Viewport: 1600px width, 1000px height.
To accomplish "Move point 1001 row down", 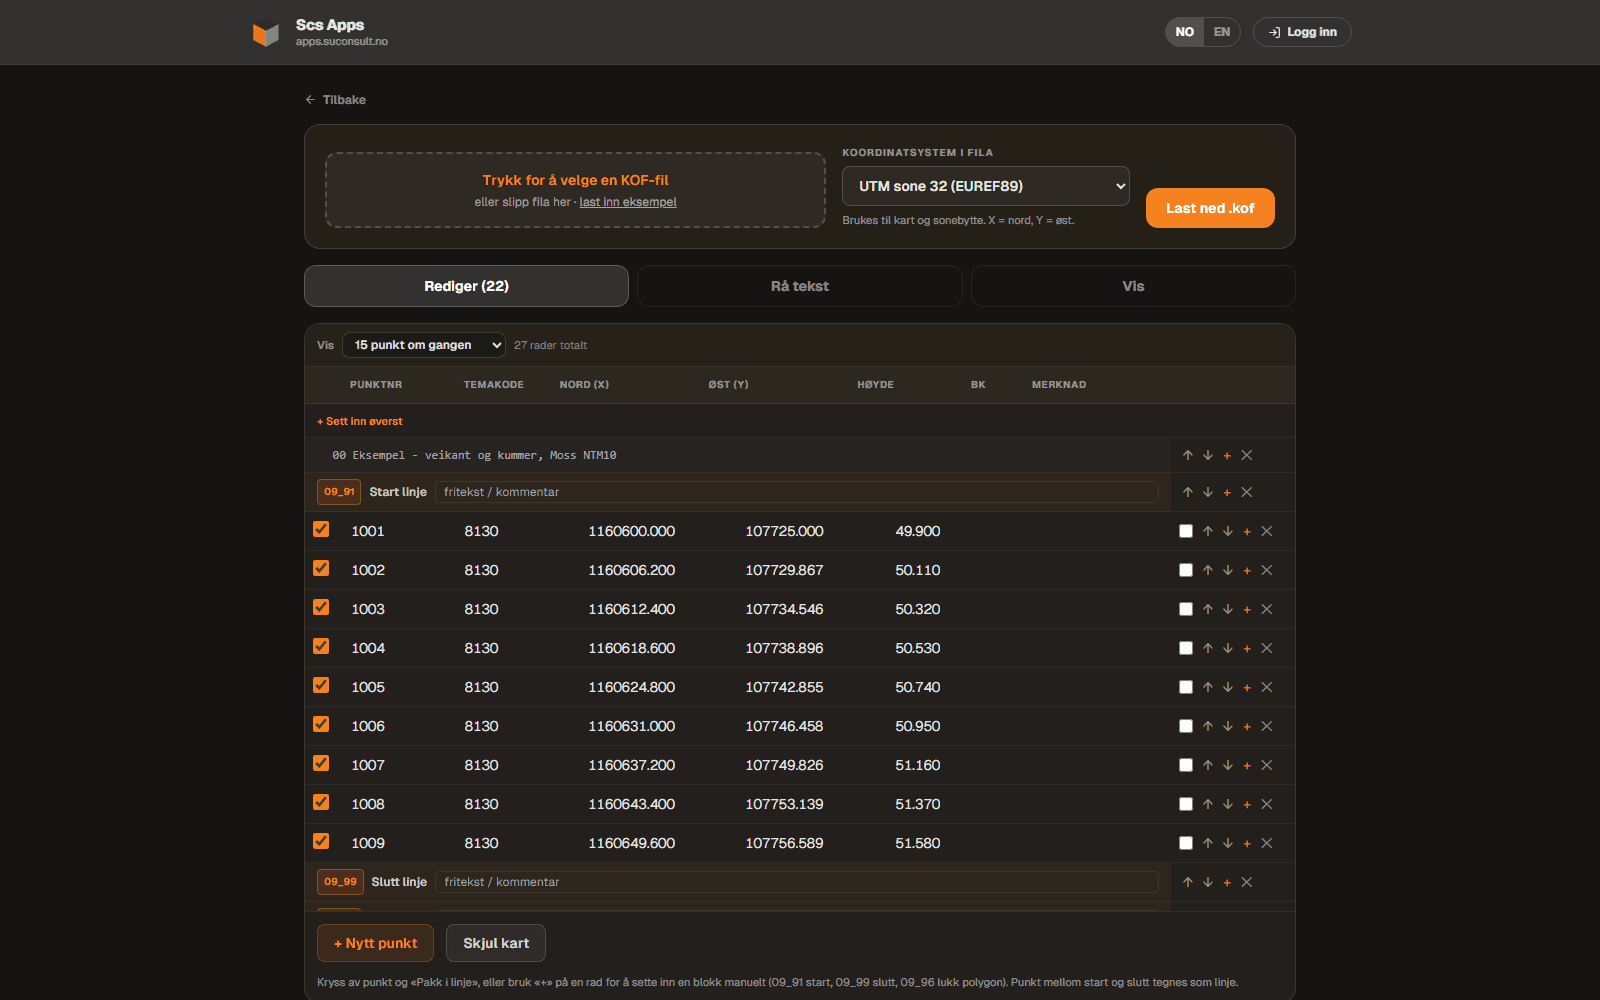I will click(1228, 531).
